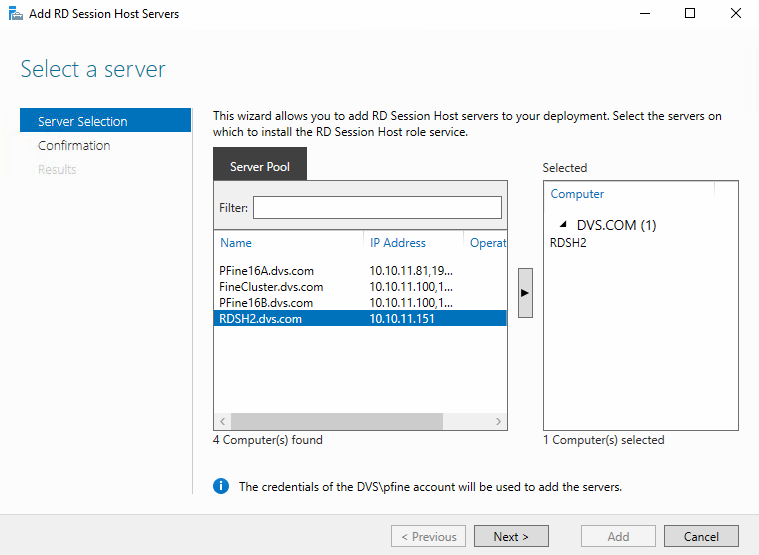Click the horizontal scrollbar's left arrow
The image size is (759, 555).
pyautogui.click(x=223, y=421)
